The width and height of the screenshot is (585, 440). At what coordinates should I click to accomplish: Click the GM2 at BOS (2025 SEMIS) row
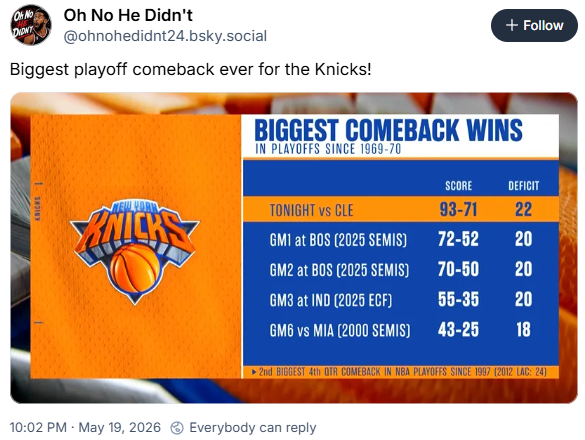[x=401, y=269]
